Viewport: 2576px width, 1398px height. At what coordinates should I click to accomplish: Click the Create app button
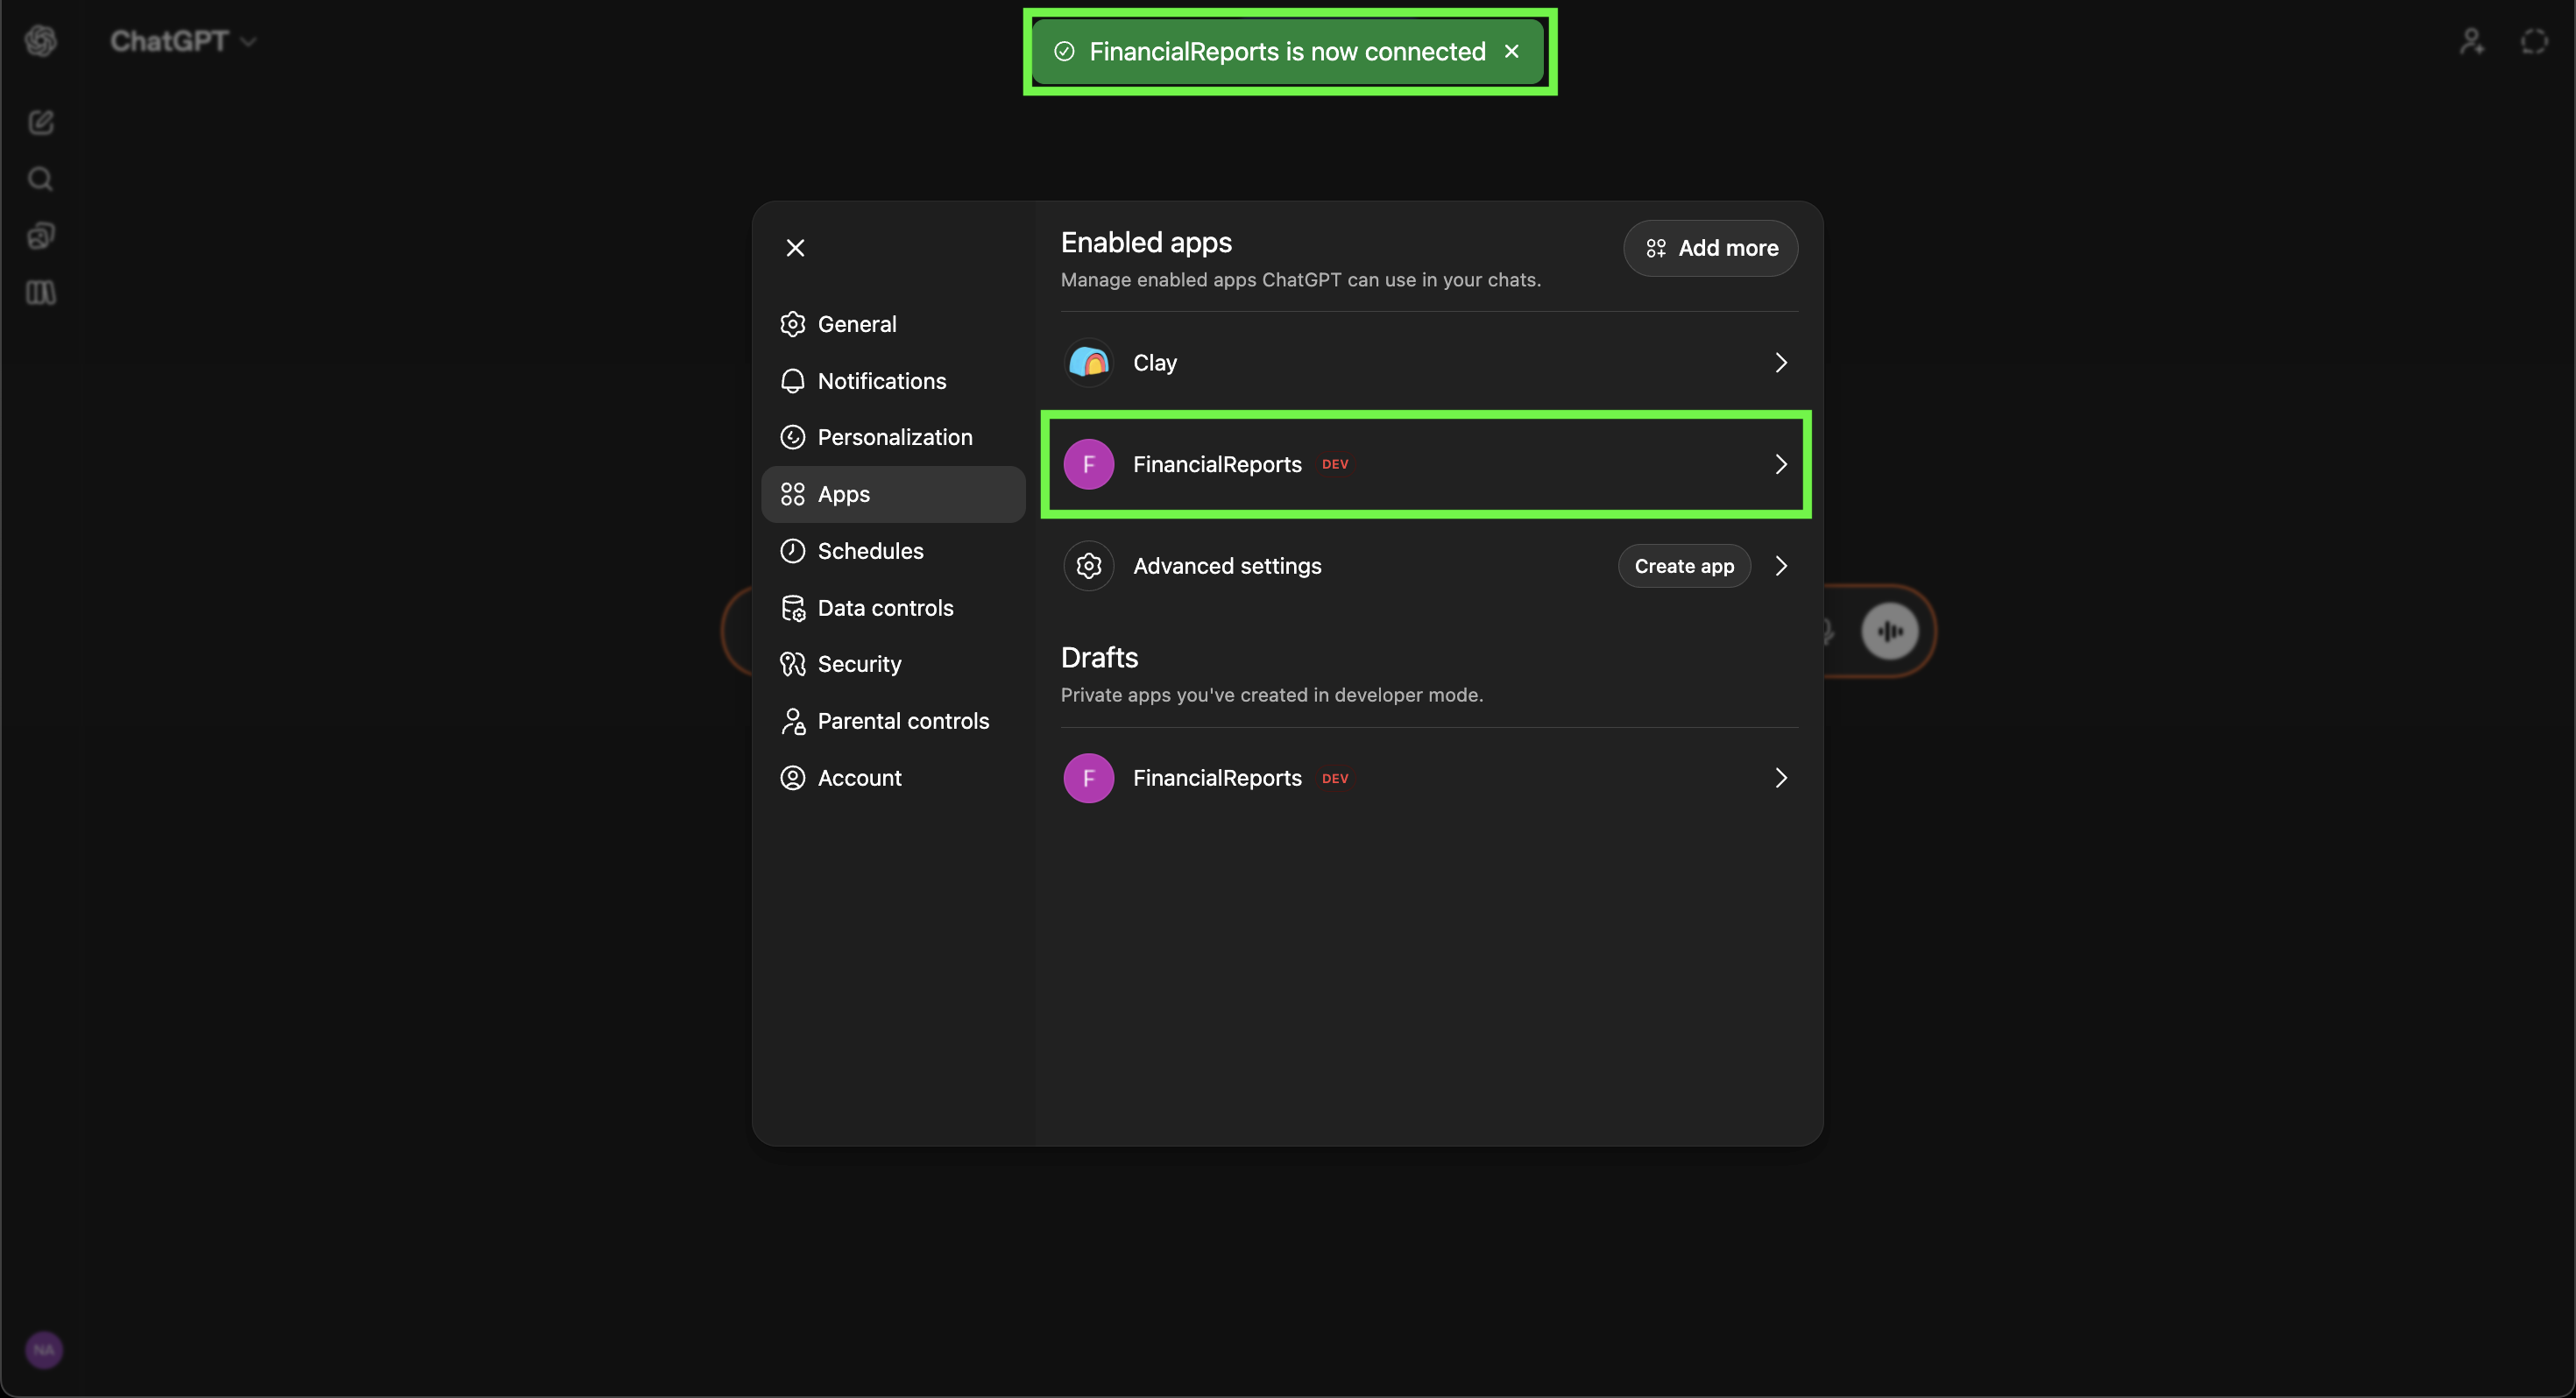[1684, 566]
